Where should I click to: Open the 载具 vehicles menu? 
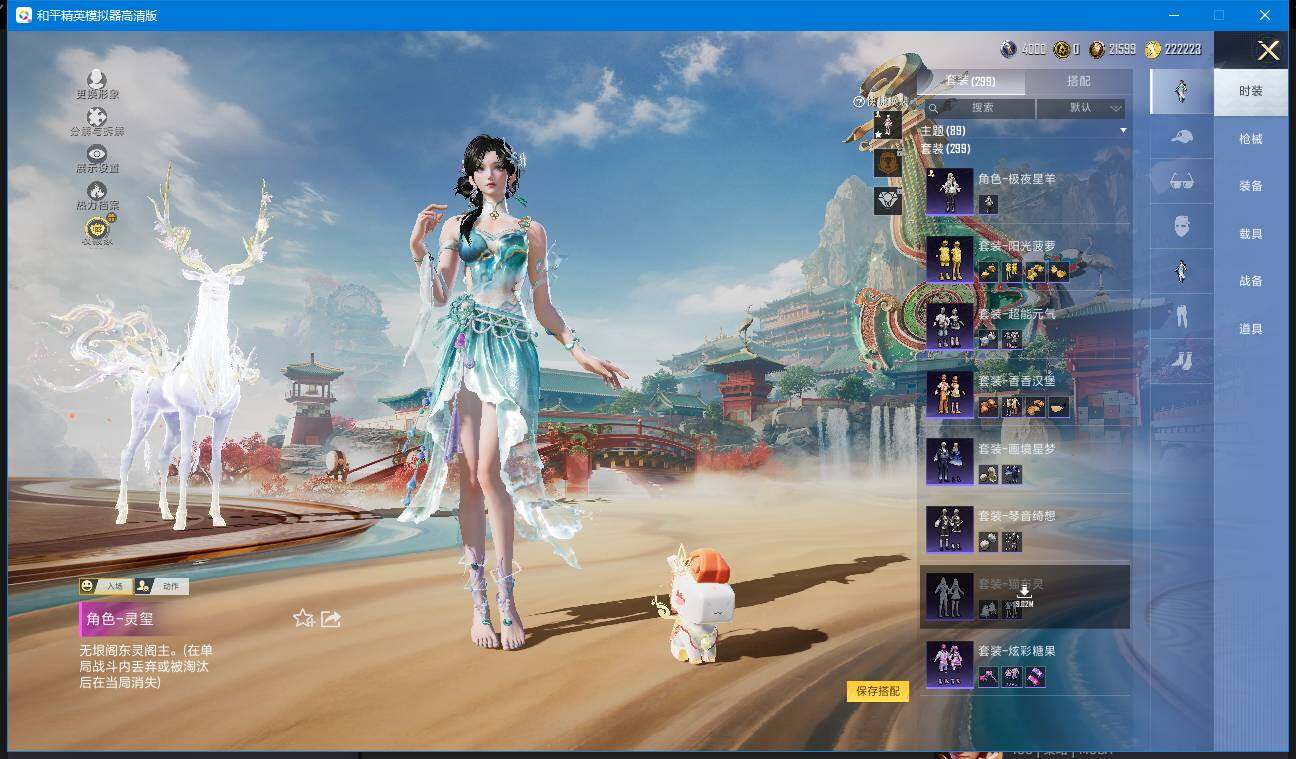(1251, 234)
